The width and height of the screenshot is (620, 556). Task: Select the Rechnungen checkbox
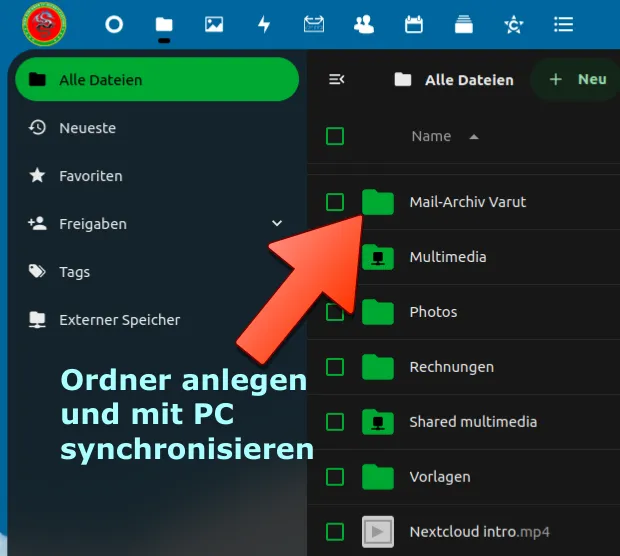335,367
